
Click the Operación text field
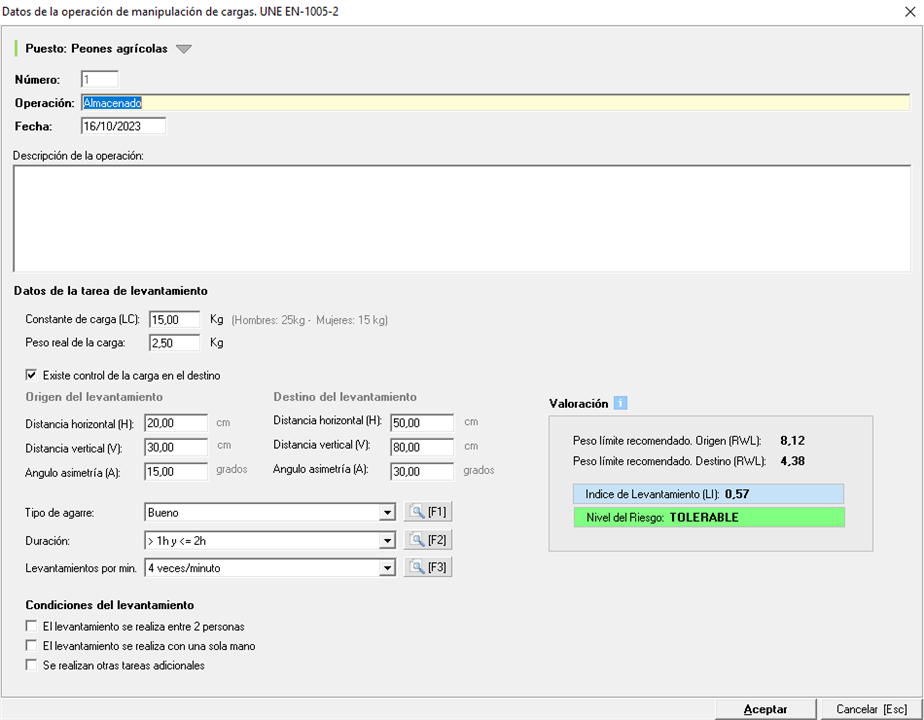(x=495, y=103)
